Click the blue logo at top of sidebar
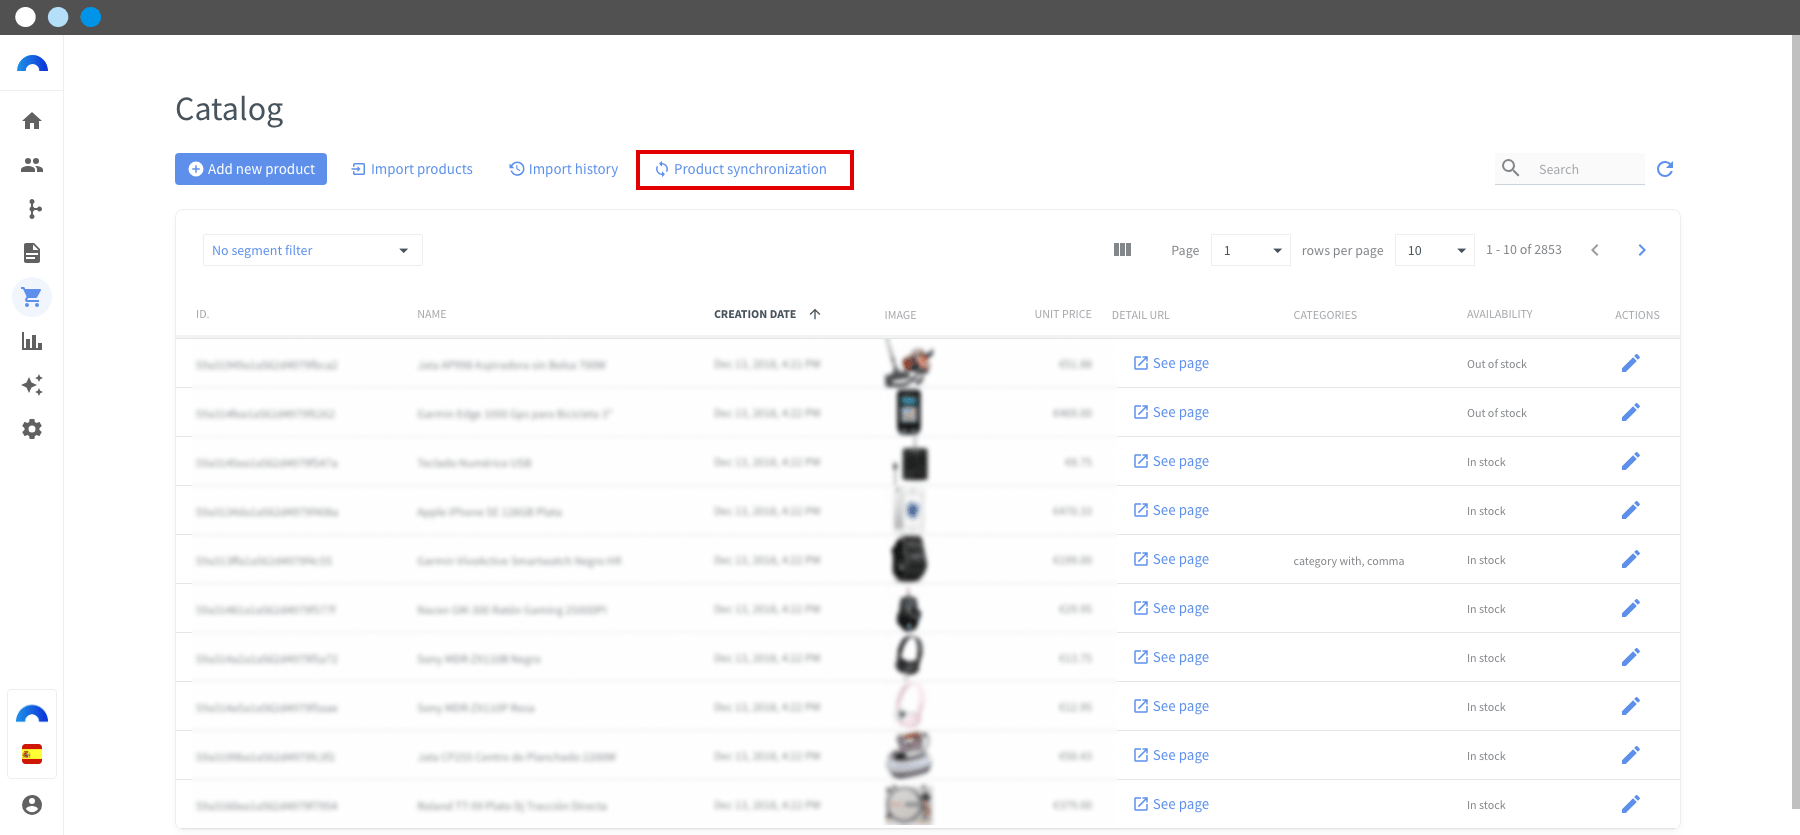 click(32, 64)
